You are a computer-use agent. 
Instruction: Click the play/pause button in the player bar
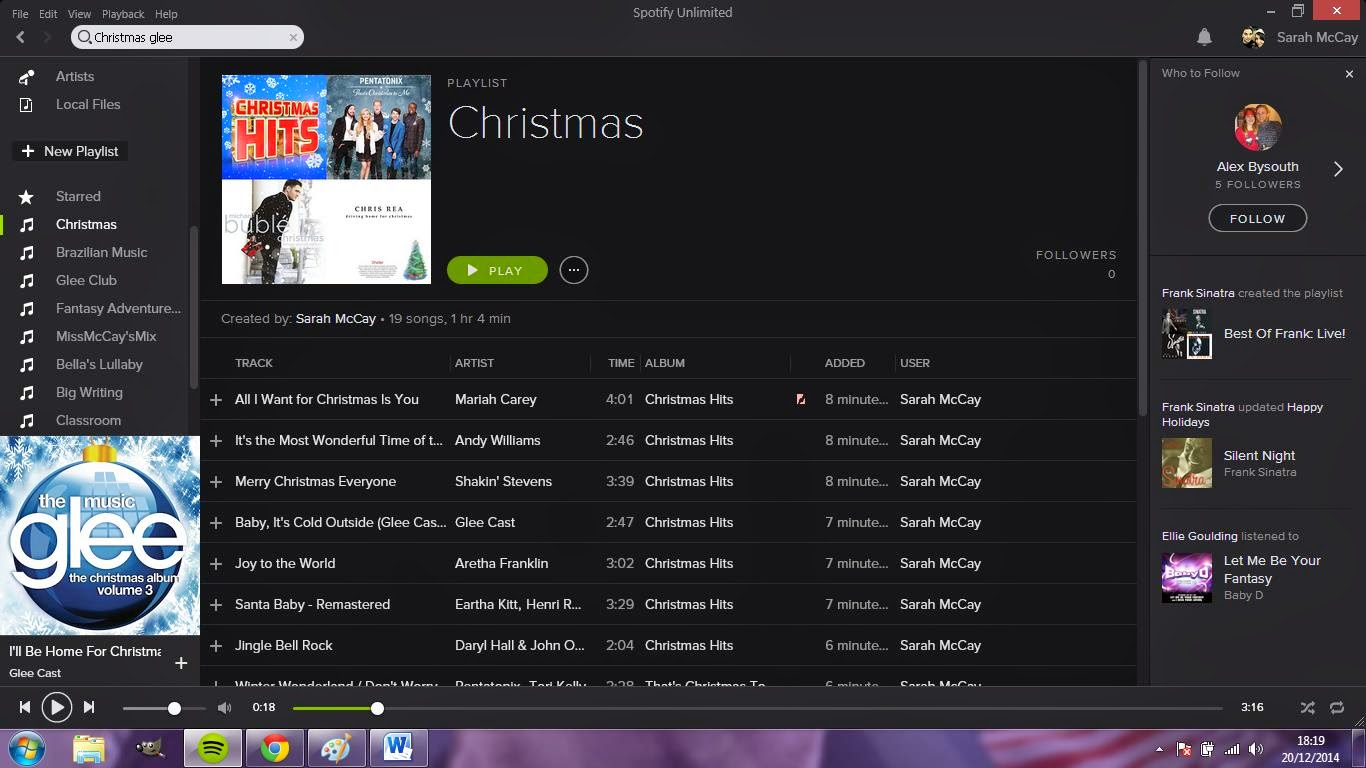point(57,707)
